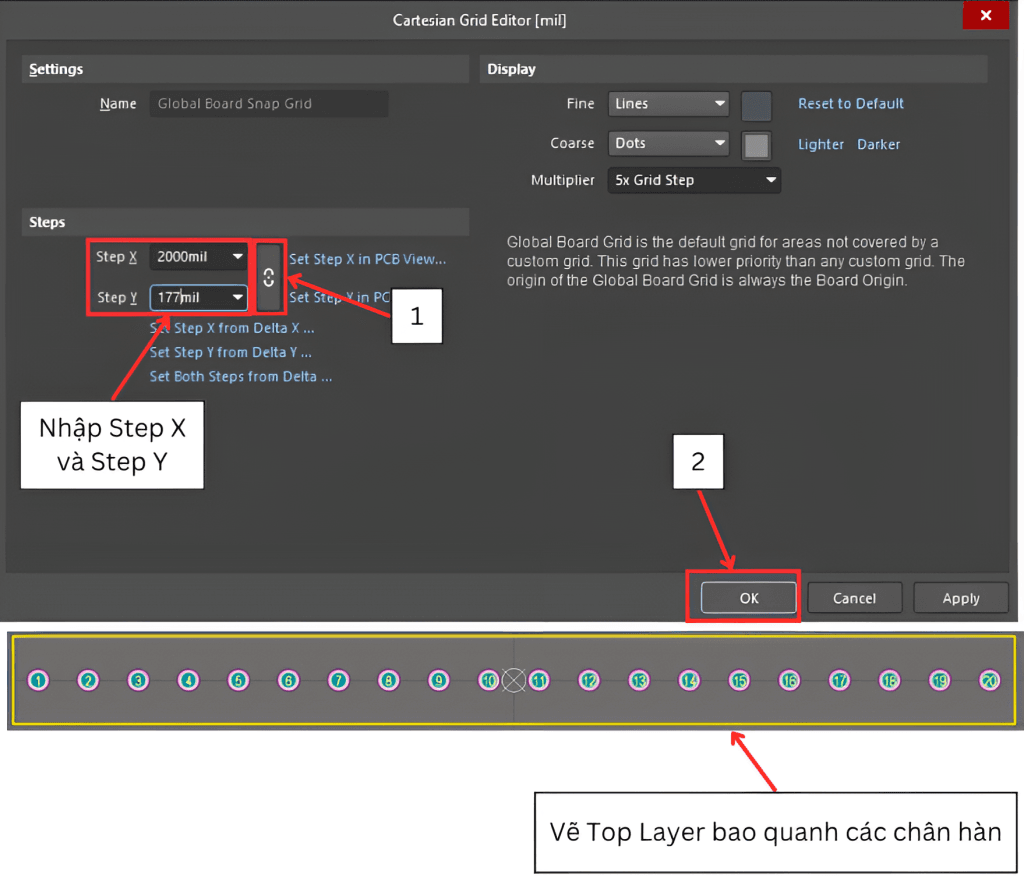Image resolution: width=1024 pixels, height=885 pixels.
Task: Toggle the Step X/Y link chain icon
Action: 268,278
